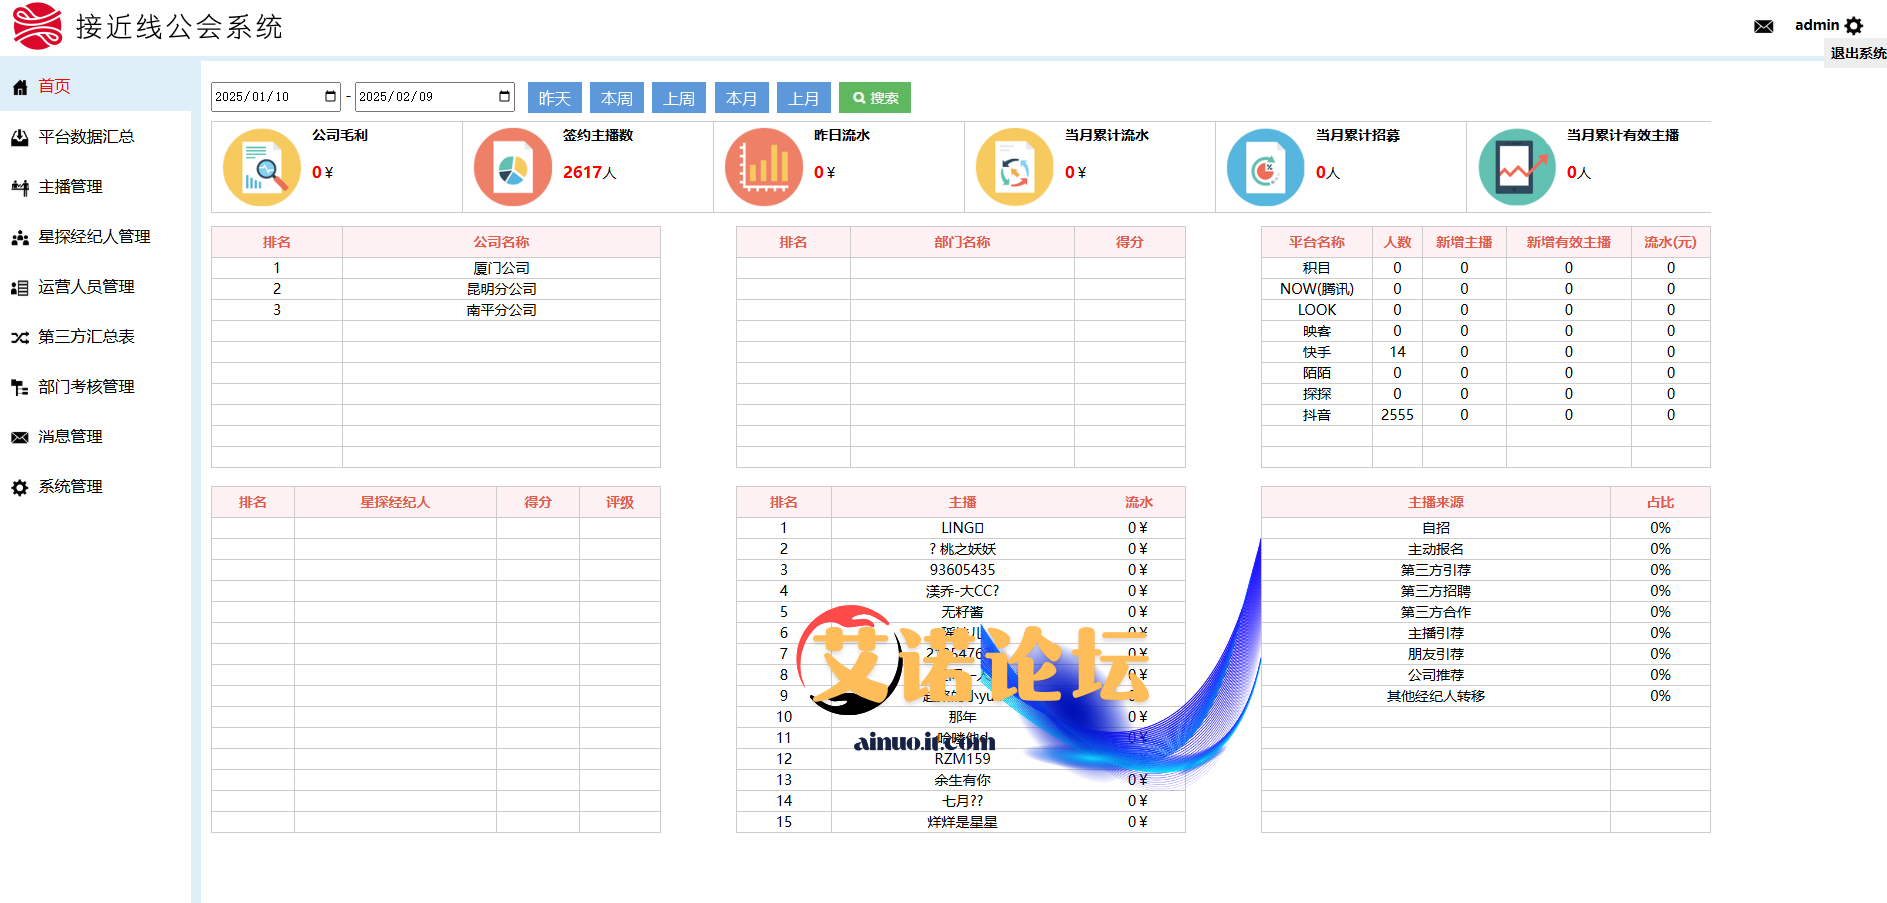Click the 部门名称 column header
Image resolution: width=1887 pixels, height=903 pixels.
coord(962,242)
